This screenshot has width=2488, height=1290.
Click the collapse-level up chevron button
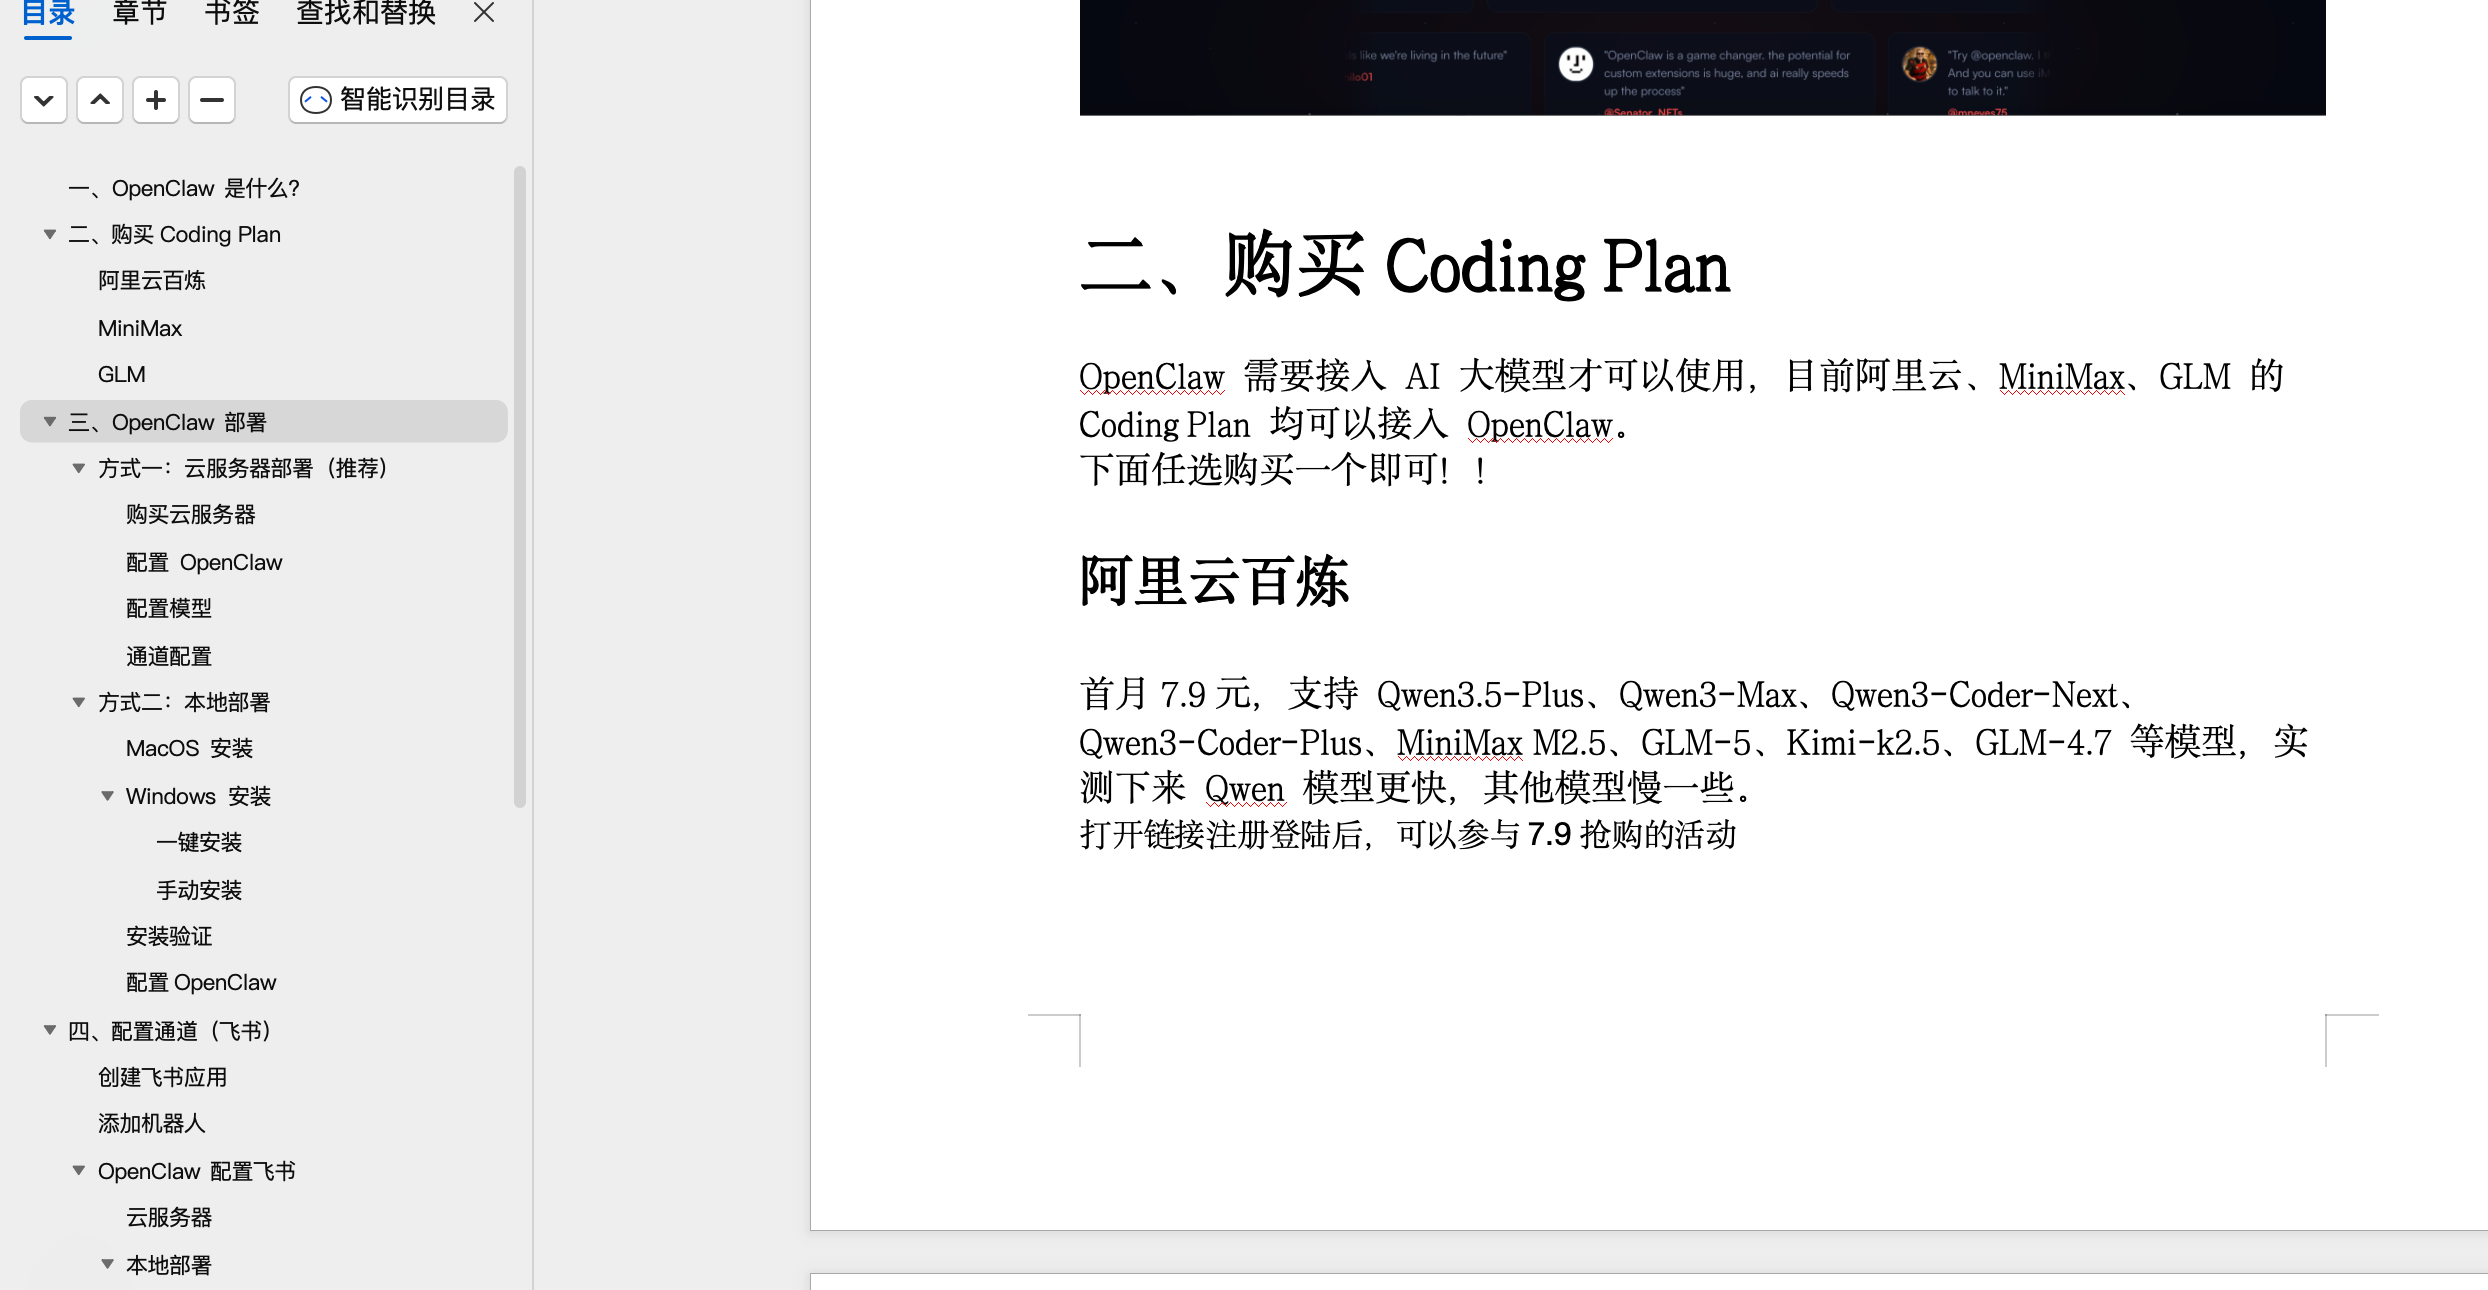click(100, 100)
